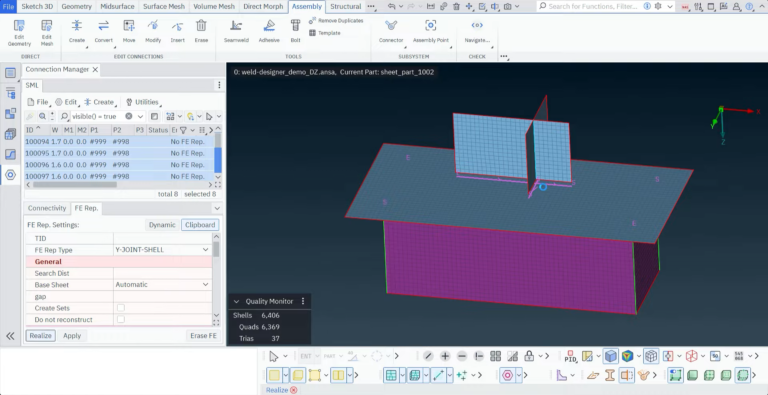Viewport: 768px width, 395px height.
Task: Click the Search Dist value field
Action: click(x=163, y=273)
